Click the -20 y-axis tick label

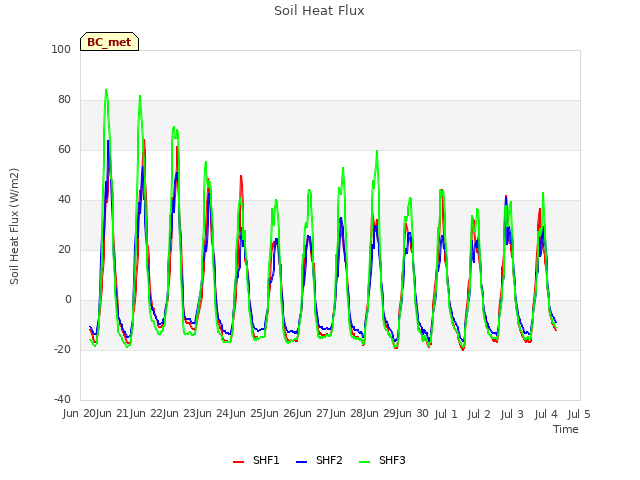point(62,350)
